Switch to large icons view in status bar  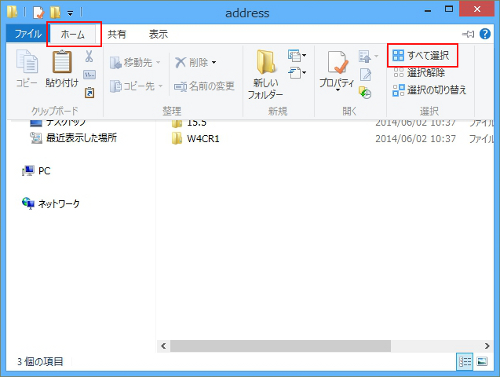click(482, 361)
